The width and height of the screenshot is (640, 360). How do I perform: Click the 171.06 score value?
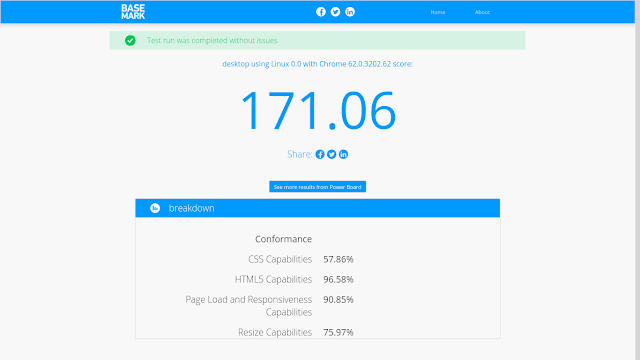[318, 111]
